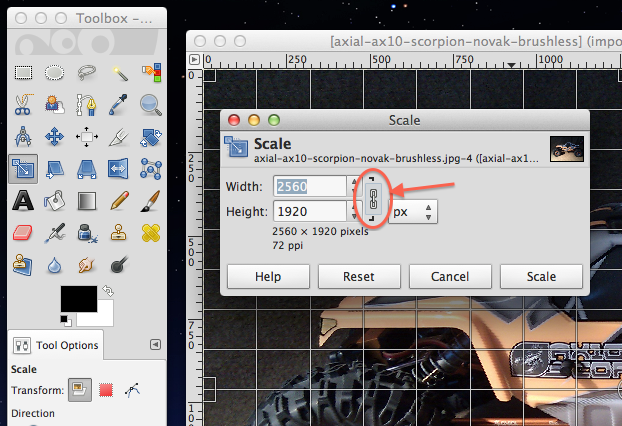Image resolution: width=622 pixels, height=426 pixels.
Task: Click the Width spinner arrows
Action: pos(352,186)
